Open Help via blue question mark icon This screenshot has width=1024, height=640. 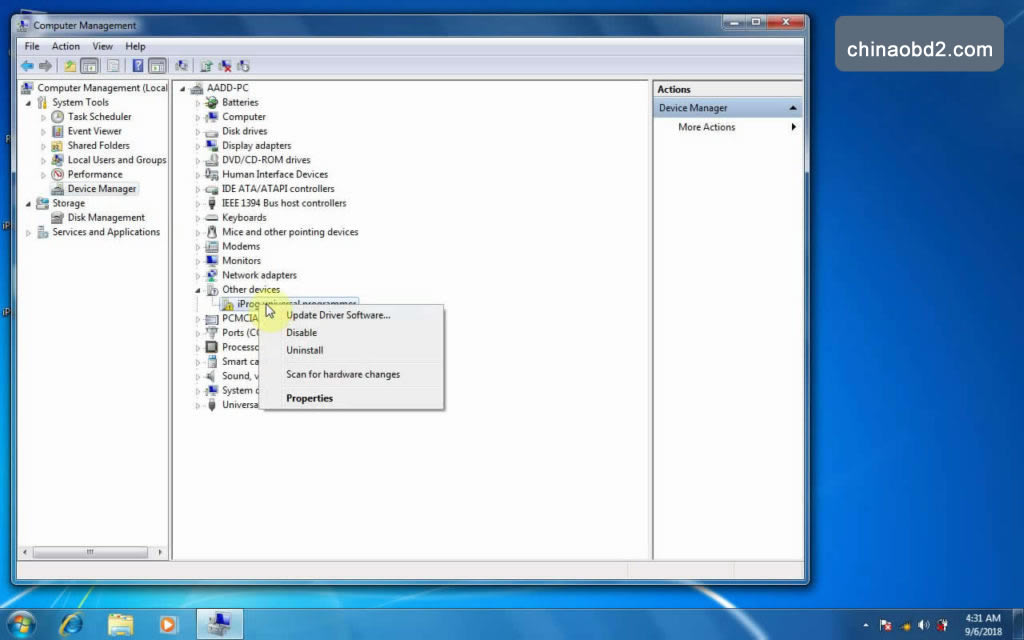138,66
